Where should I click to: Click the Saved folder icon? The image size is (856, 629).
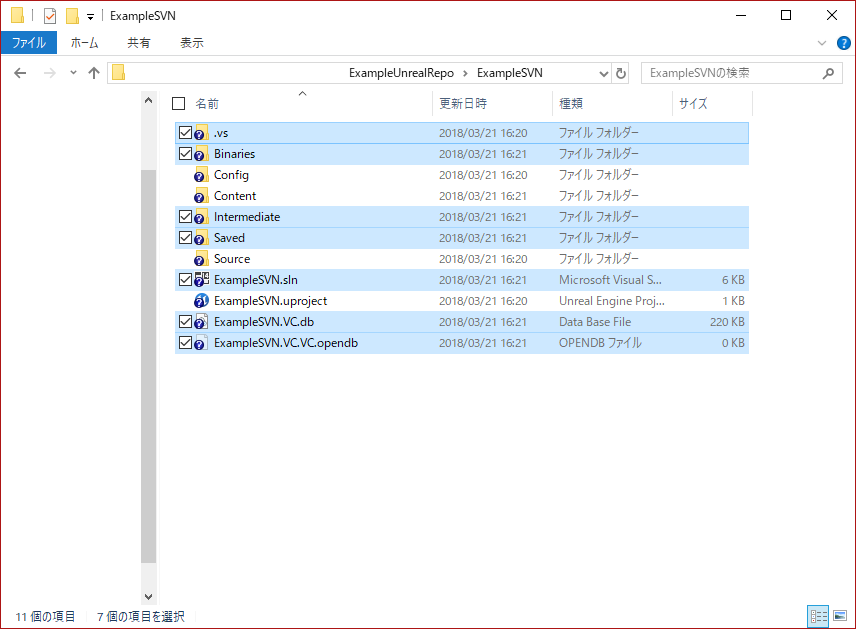pyautogui.click(x=201, y=238)
